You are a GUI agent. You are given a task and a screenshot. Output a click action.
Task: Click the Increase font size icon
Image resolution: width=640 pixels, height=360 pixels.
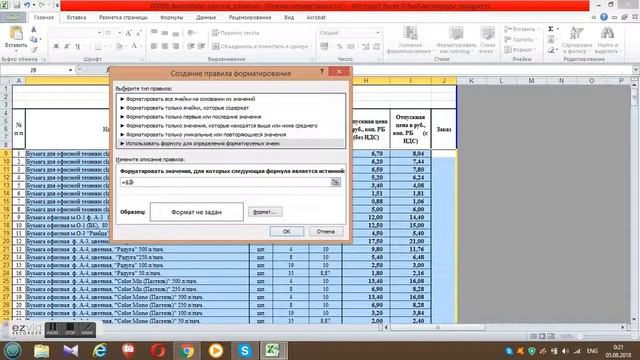(x=129, y=33)
